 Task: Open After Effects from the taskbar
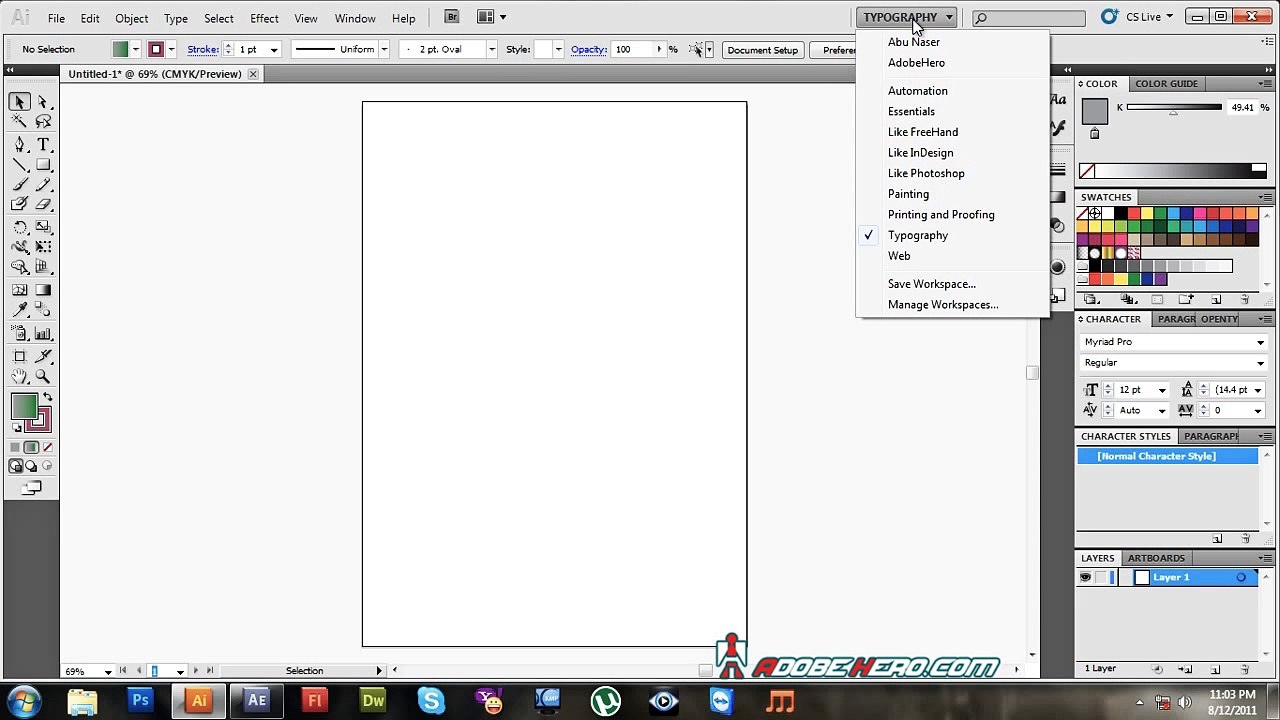257,701
